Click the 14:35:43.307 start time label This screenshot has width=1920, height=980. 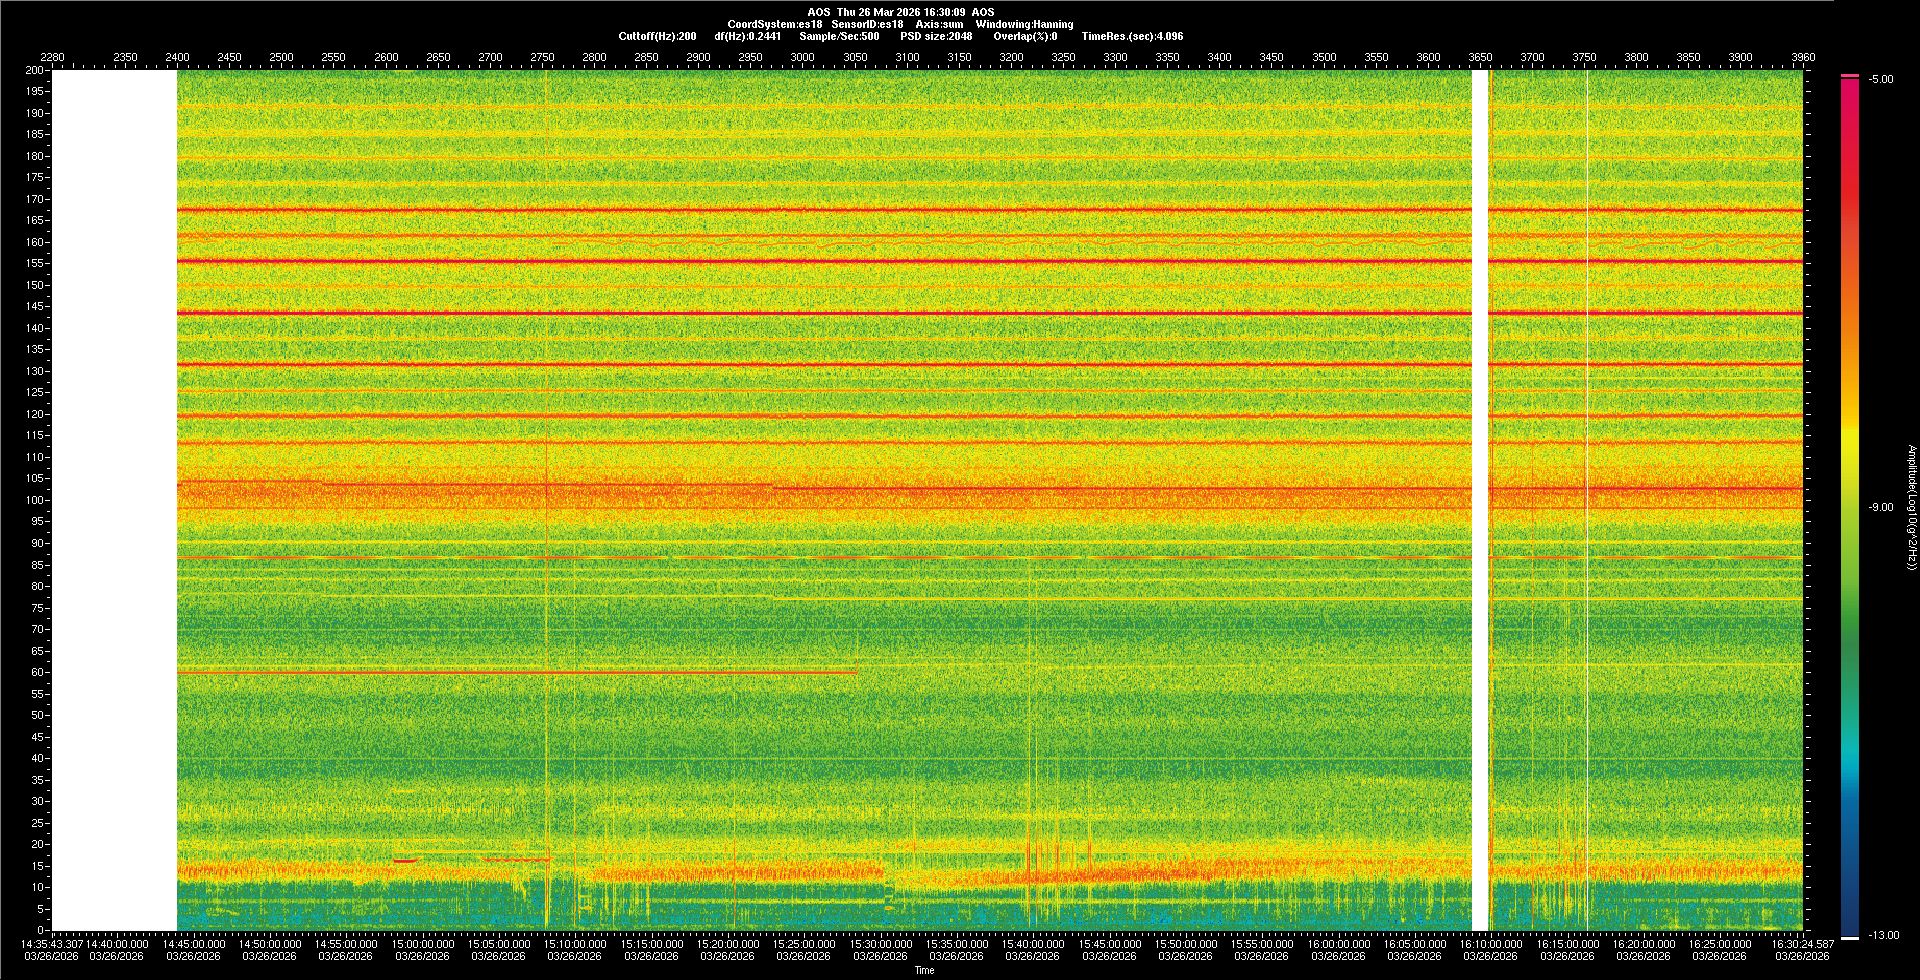(x=54, y=943)
